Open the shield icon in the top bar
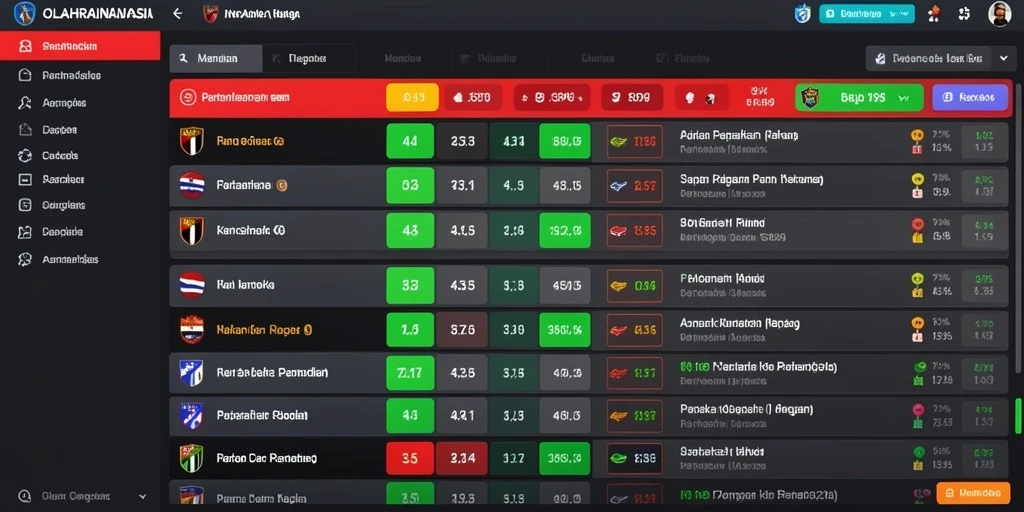 coord(802,13)
